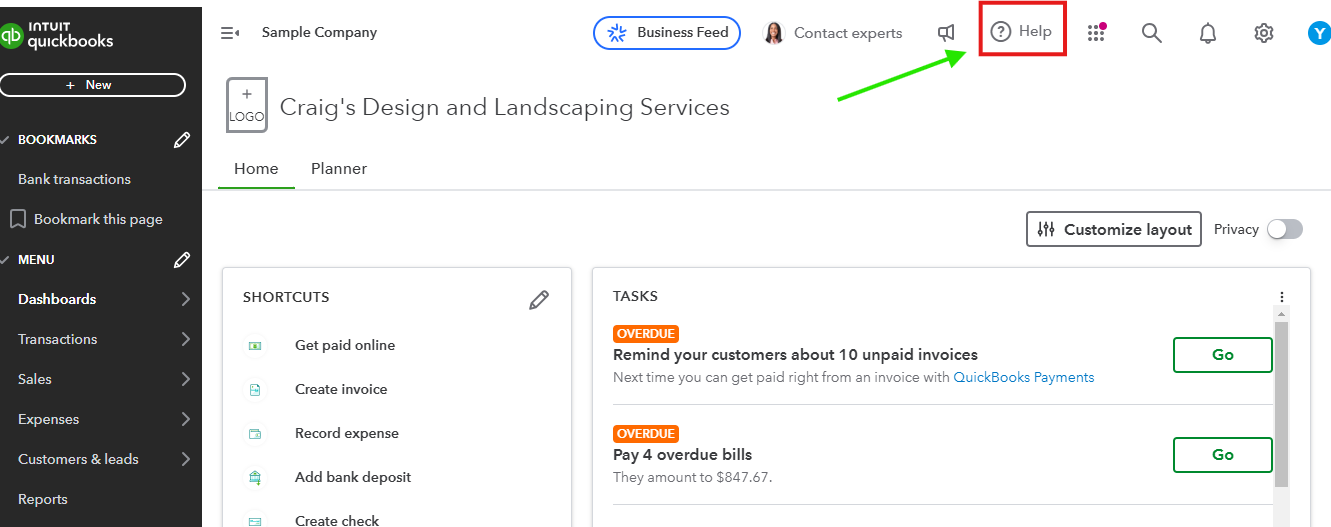The image size is (1331, 527).
Task: Expand the Transactions menu chevron
Action: (186, 339)
